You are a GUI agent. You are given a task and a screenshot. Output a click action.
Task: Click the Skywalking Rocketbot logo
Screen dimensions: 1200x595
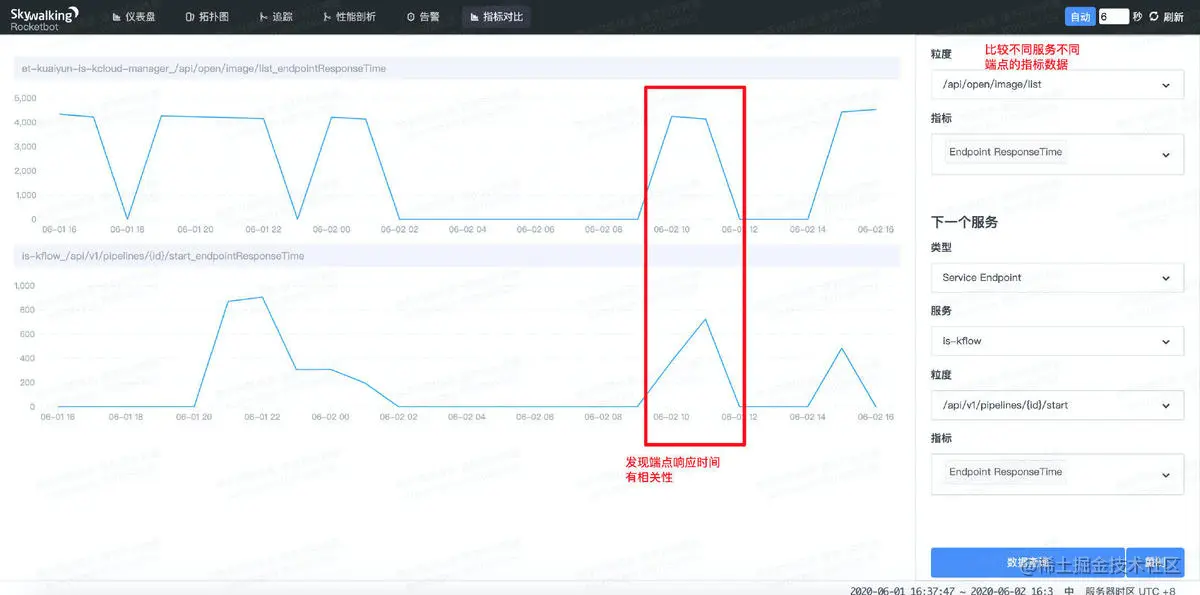click(44, 18)
